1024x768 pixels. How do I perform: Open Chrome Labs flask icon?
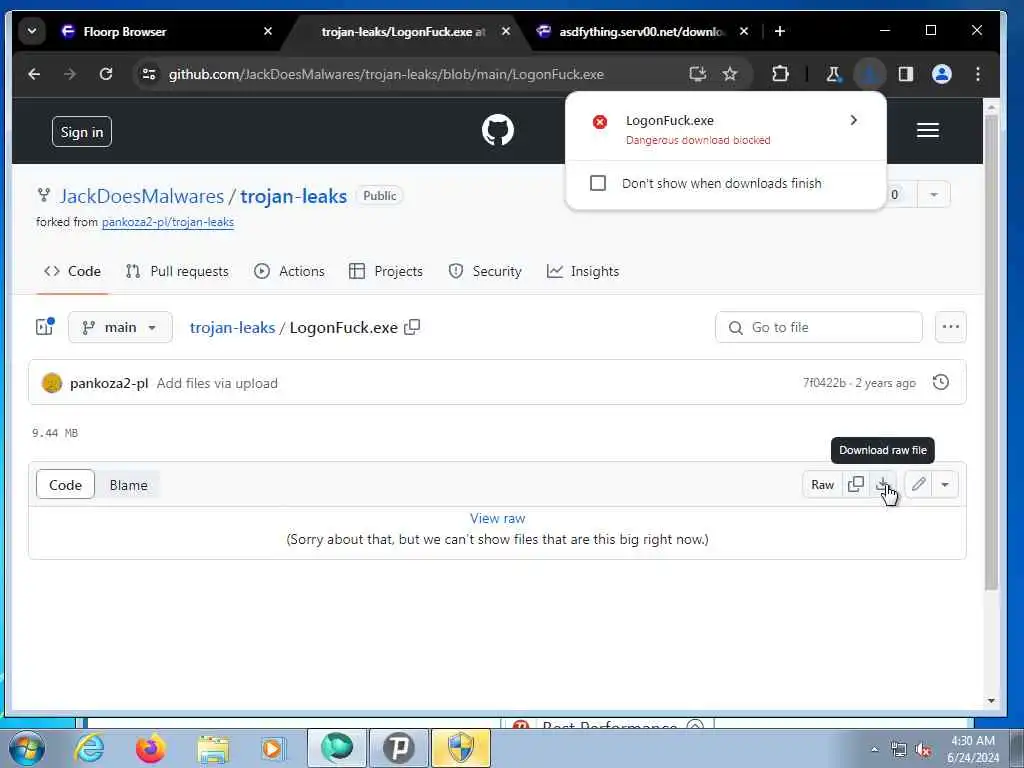click(x=833, y=74)
